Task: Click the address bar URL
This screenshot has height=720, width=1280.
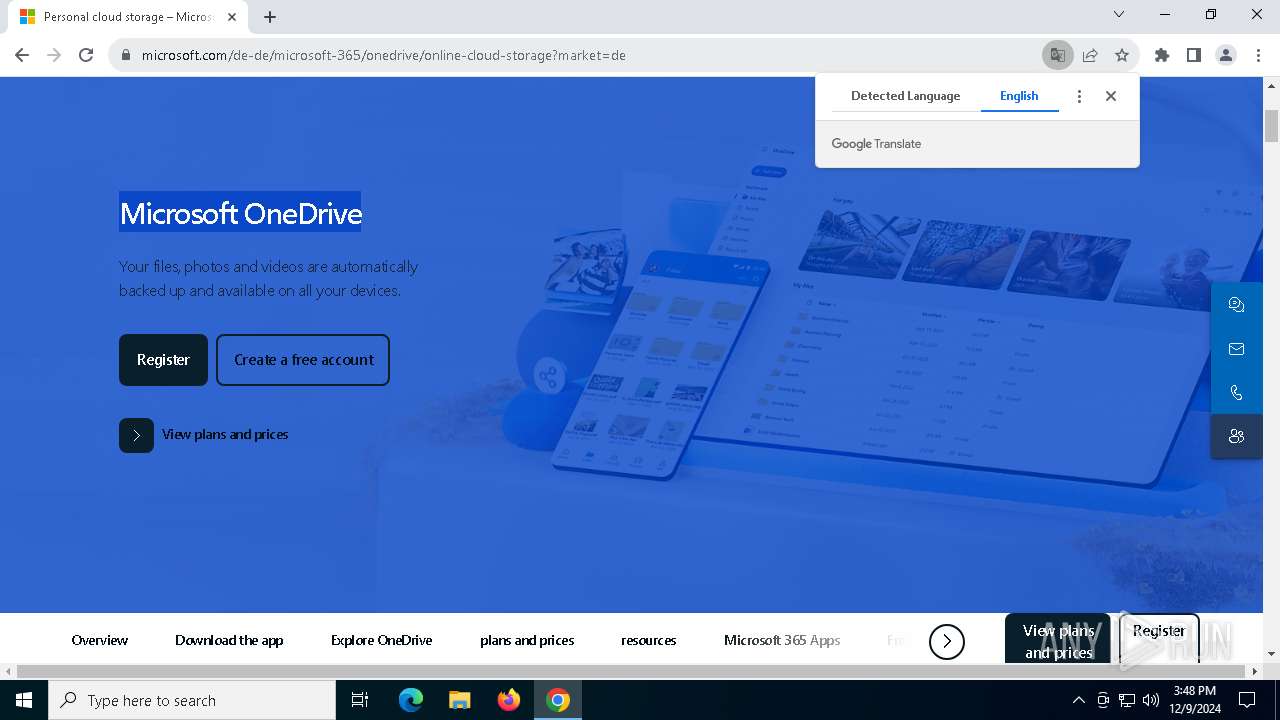Action: point(384,55)
